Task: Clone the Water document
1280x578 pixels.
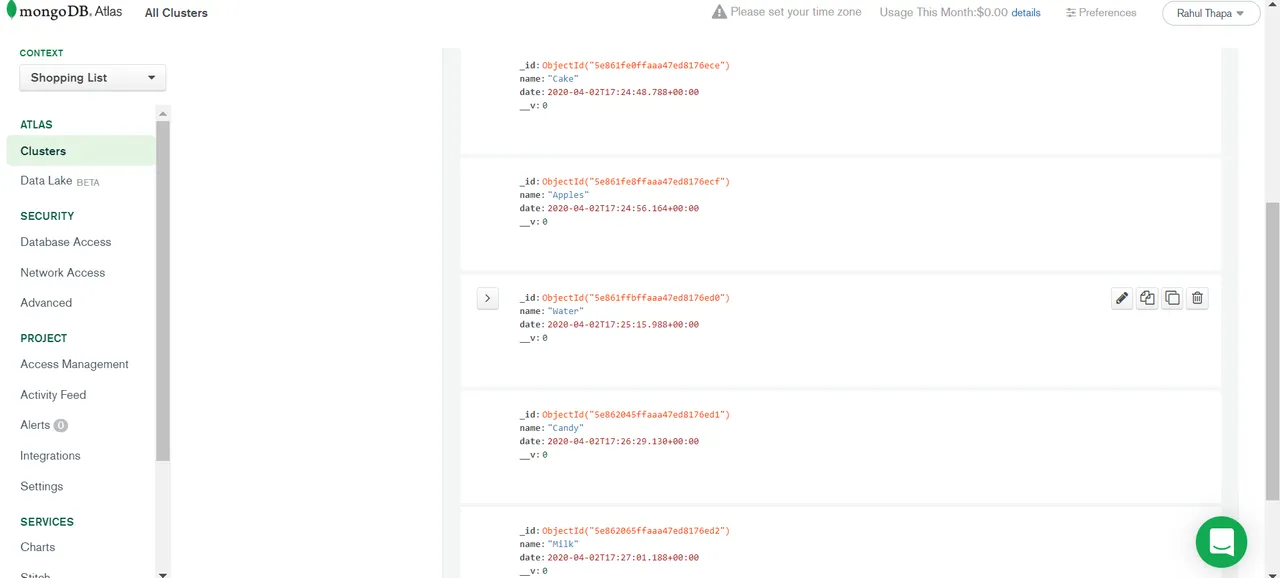Action: pyautogui.click(x=1172, y=298)
